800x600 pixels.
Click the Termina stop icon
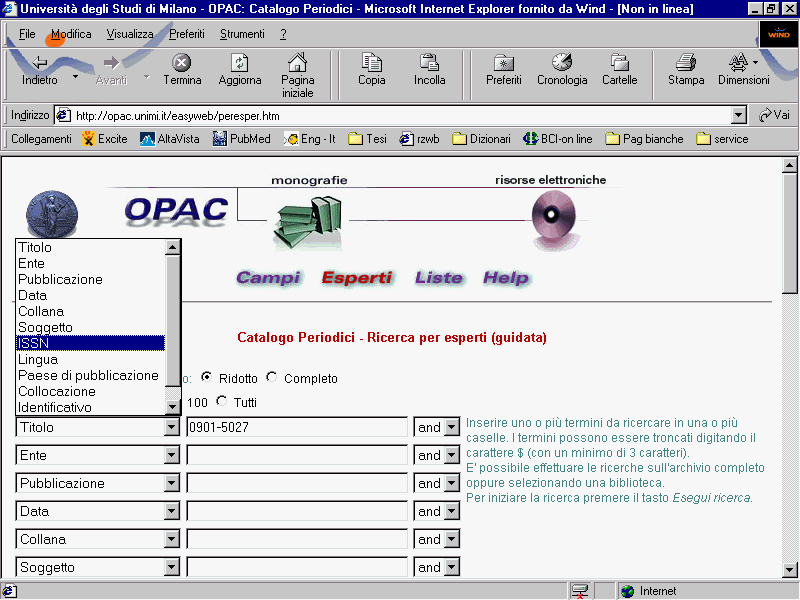[x=182, y=63]
